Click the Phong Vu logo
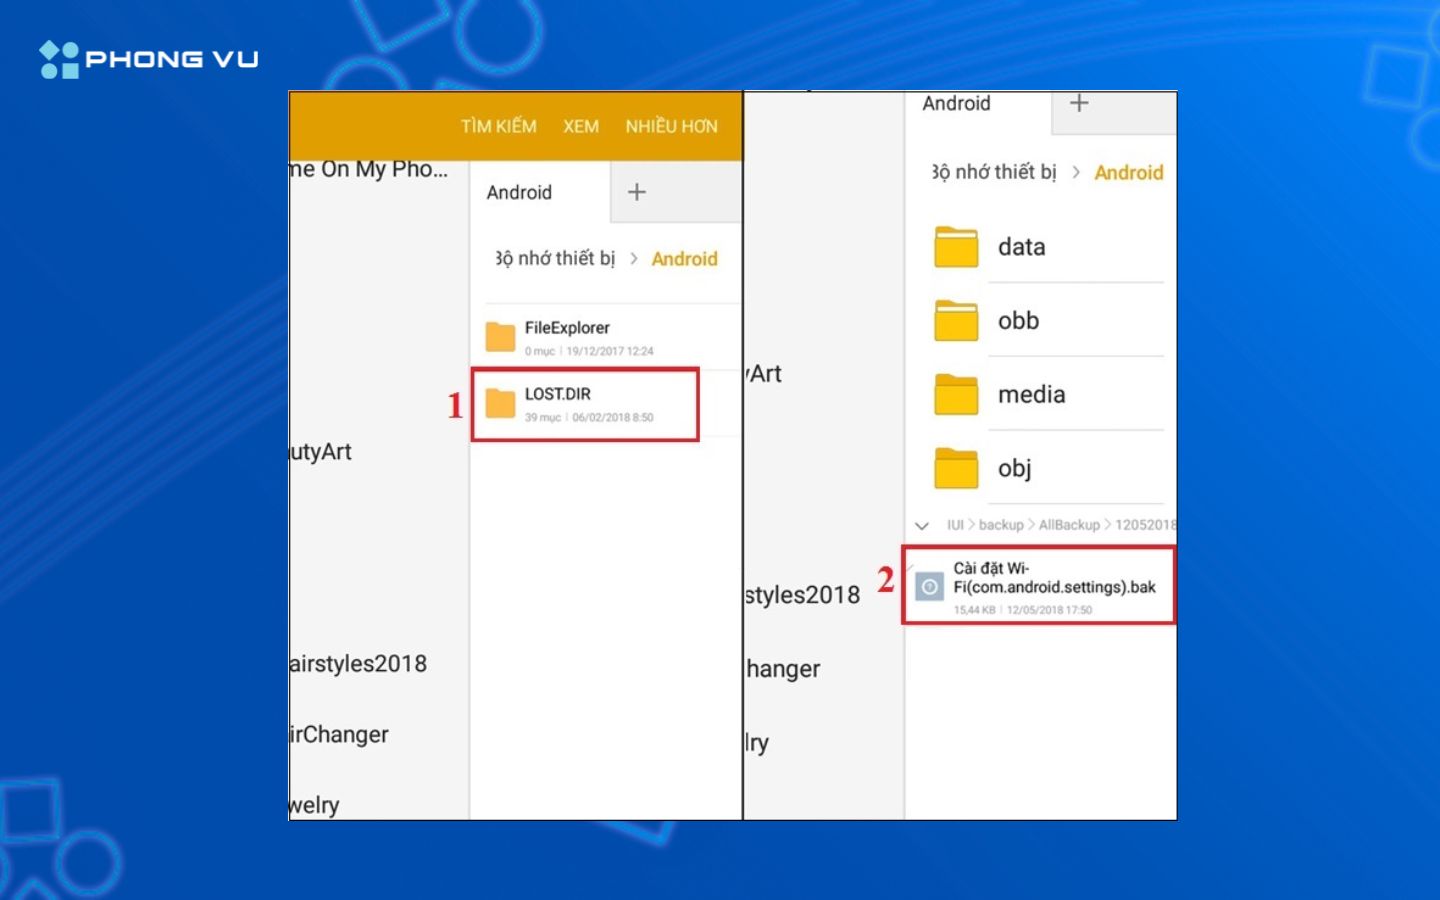This screenshot has height=900, width=1440. [150, 58]
